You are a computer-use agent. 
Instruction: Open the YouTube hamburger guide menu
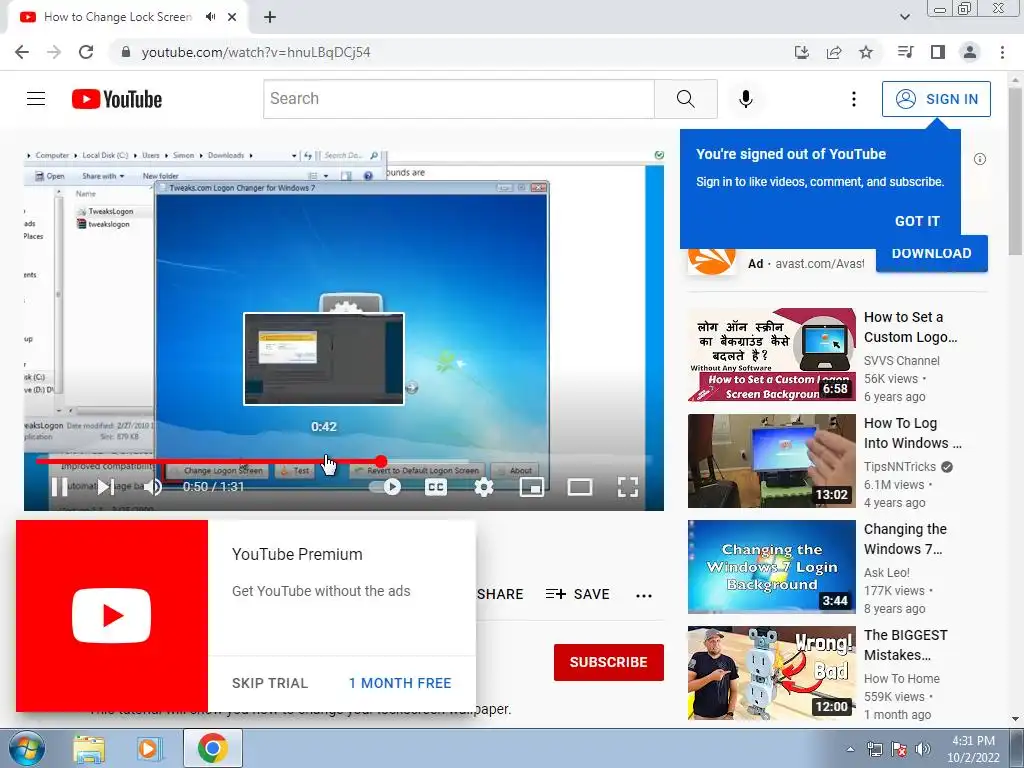point(36,99)
